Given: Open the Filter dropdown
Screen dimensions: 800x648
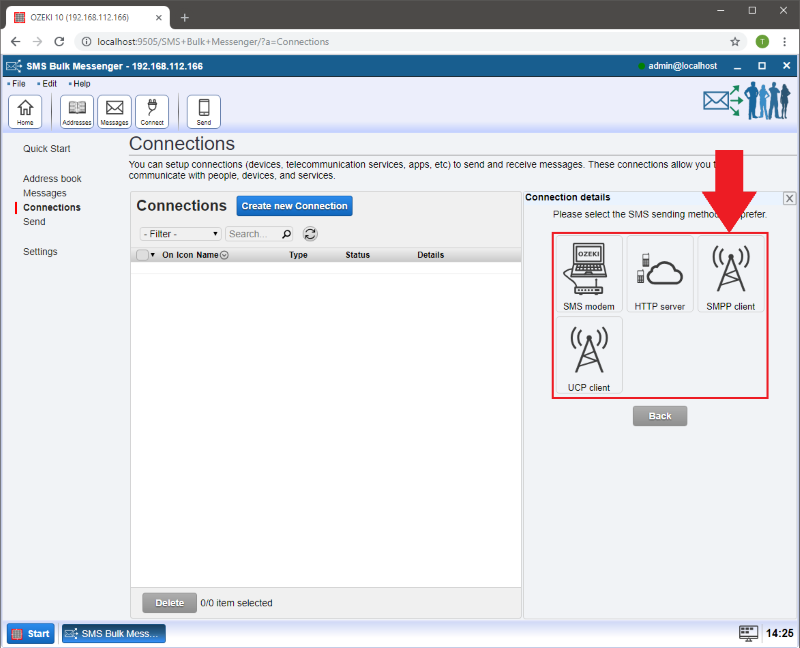Looking at the screenshot, I should [181, 234].
